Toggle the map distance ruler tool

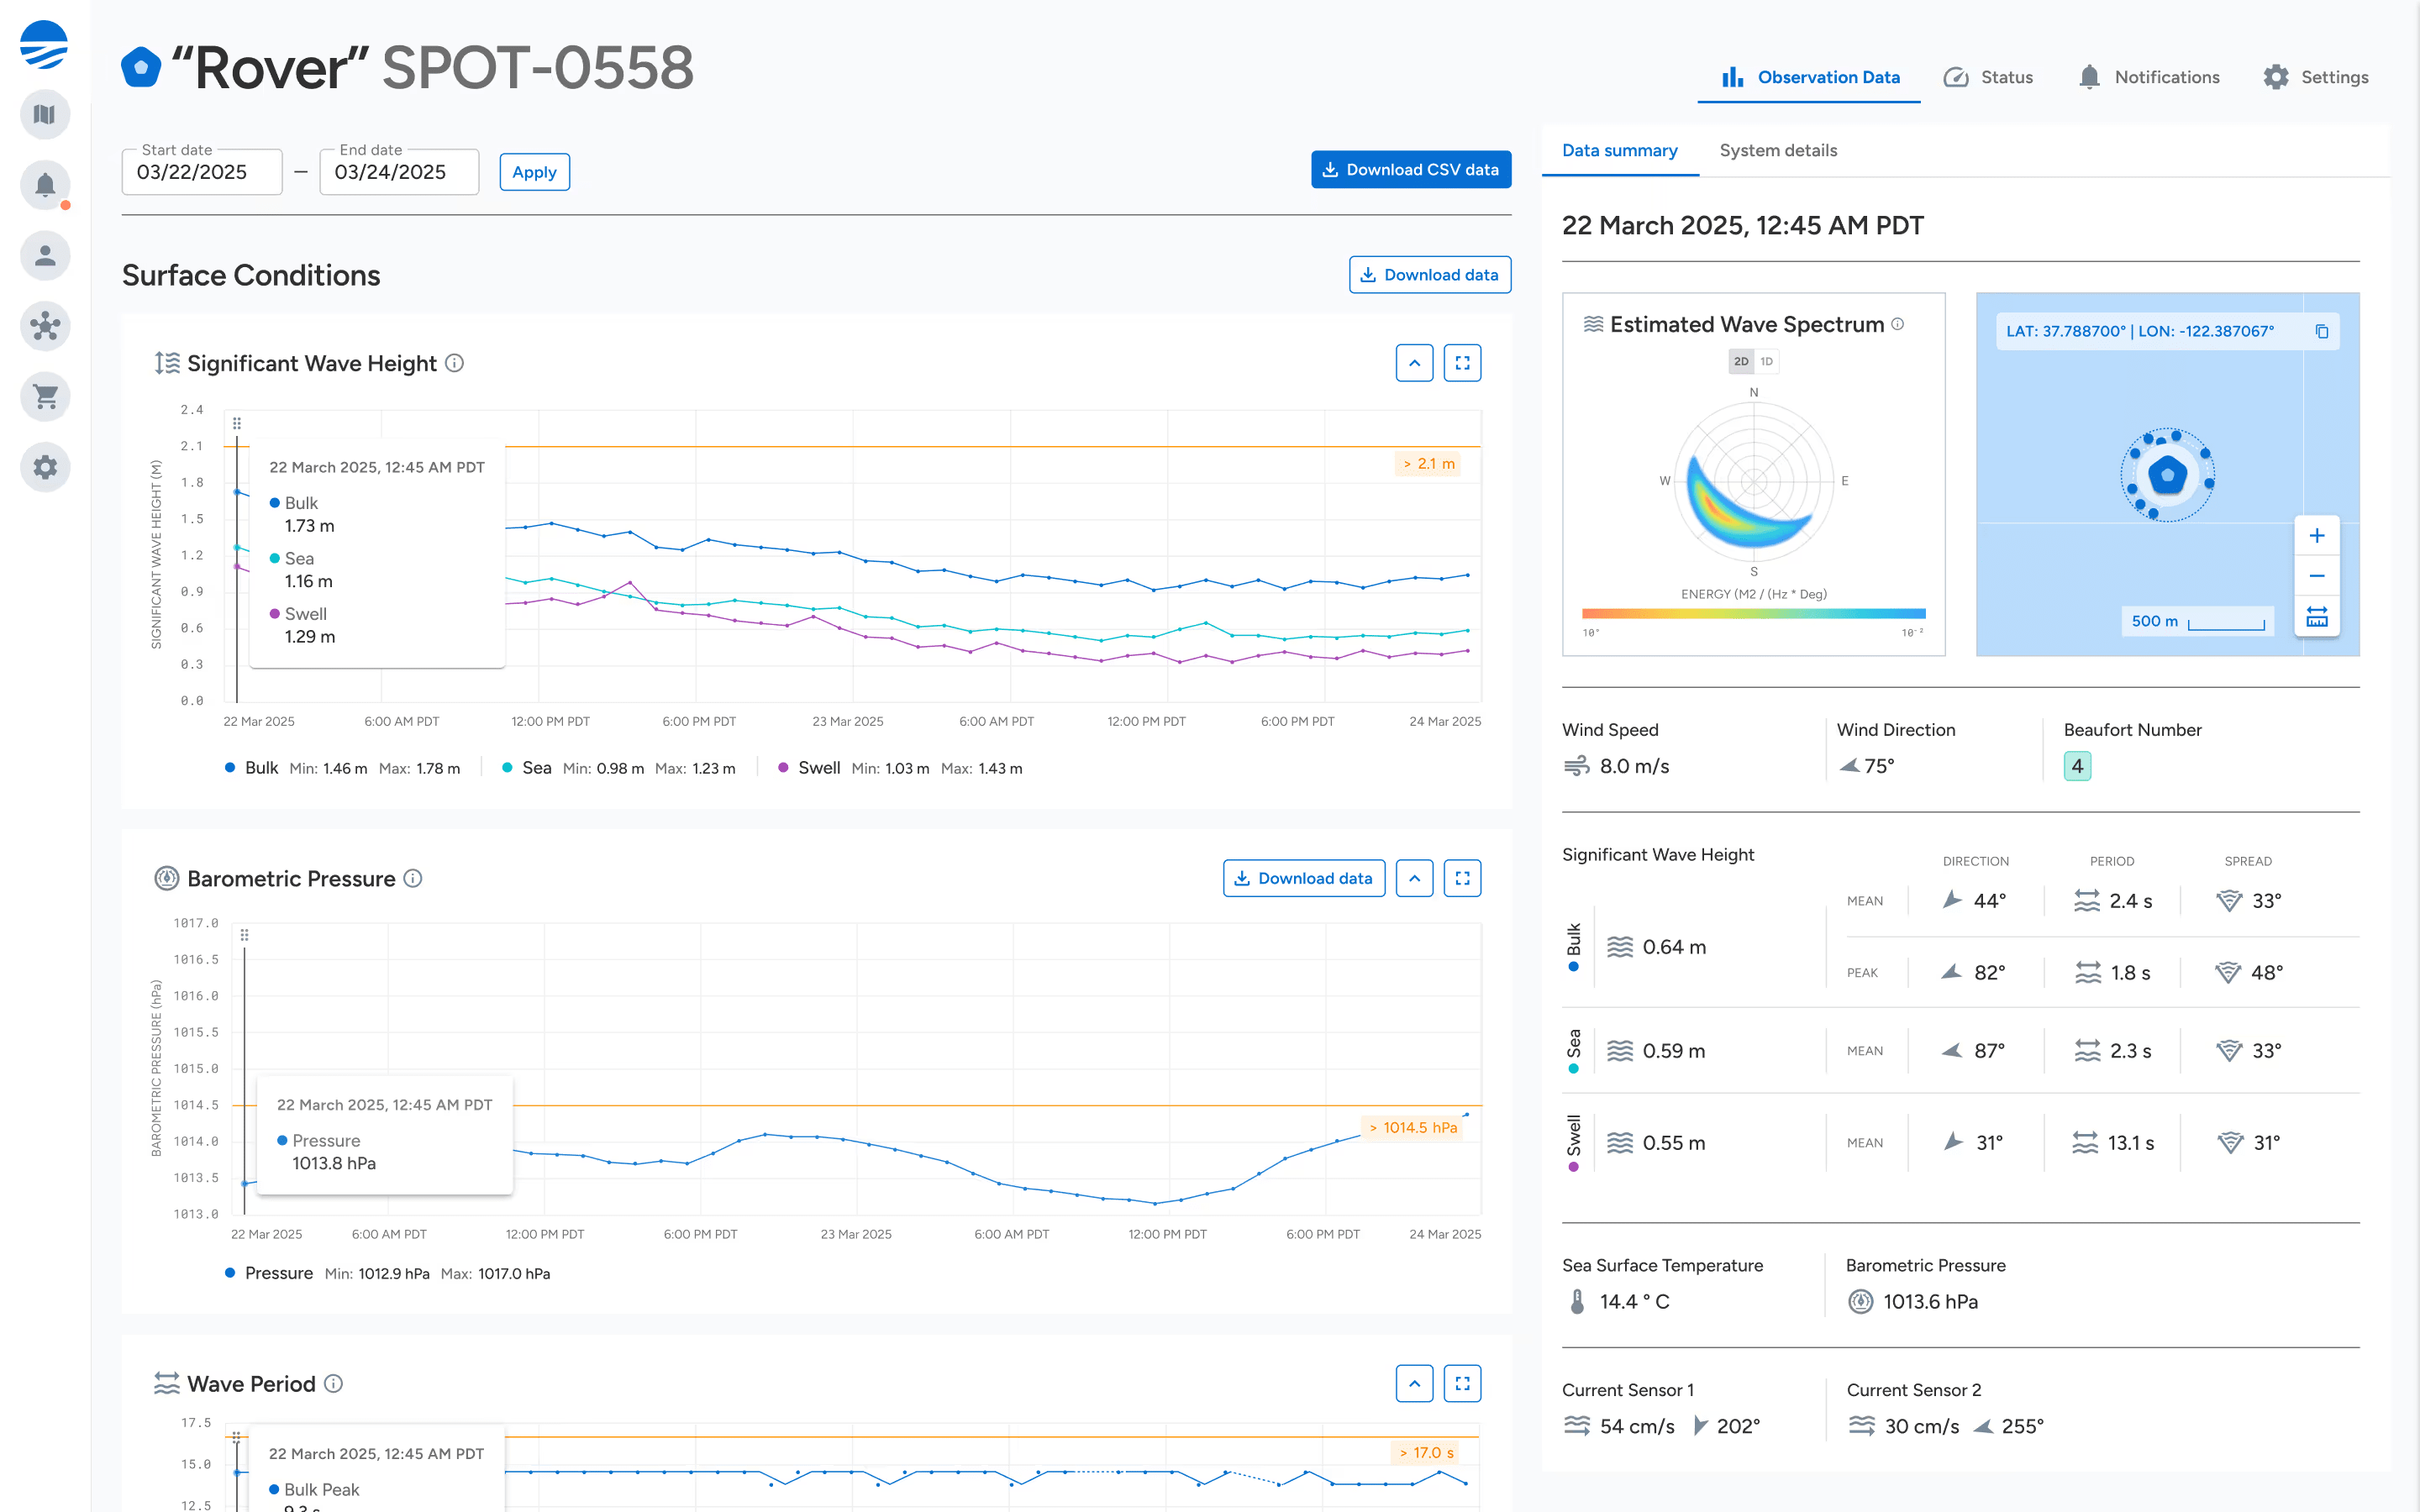2317,617
